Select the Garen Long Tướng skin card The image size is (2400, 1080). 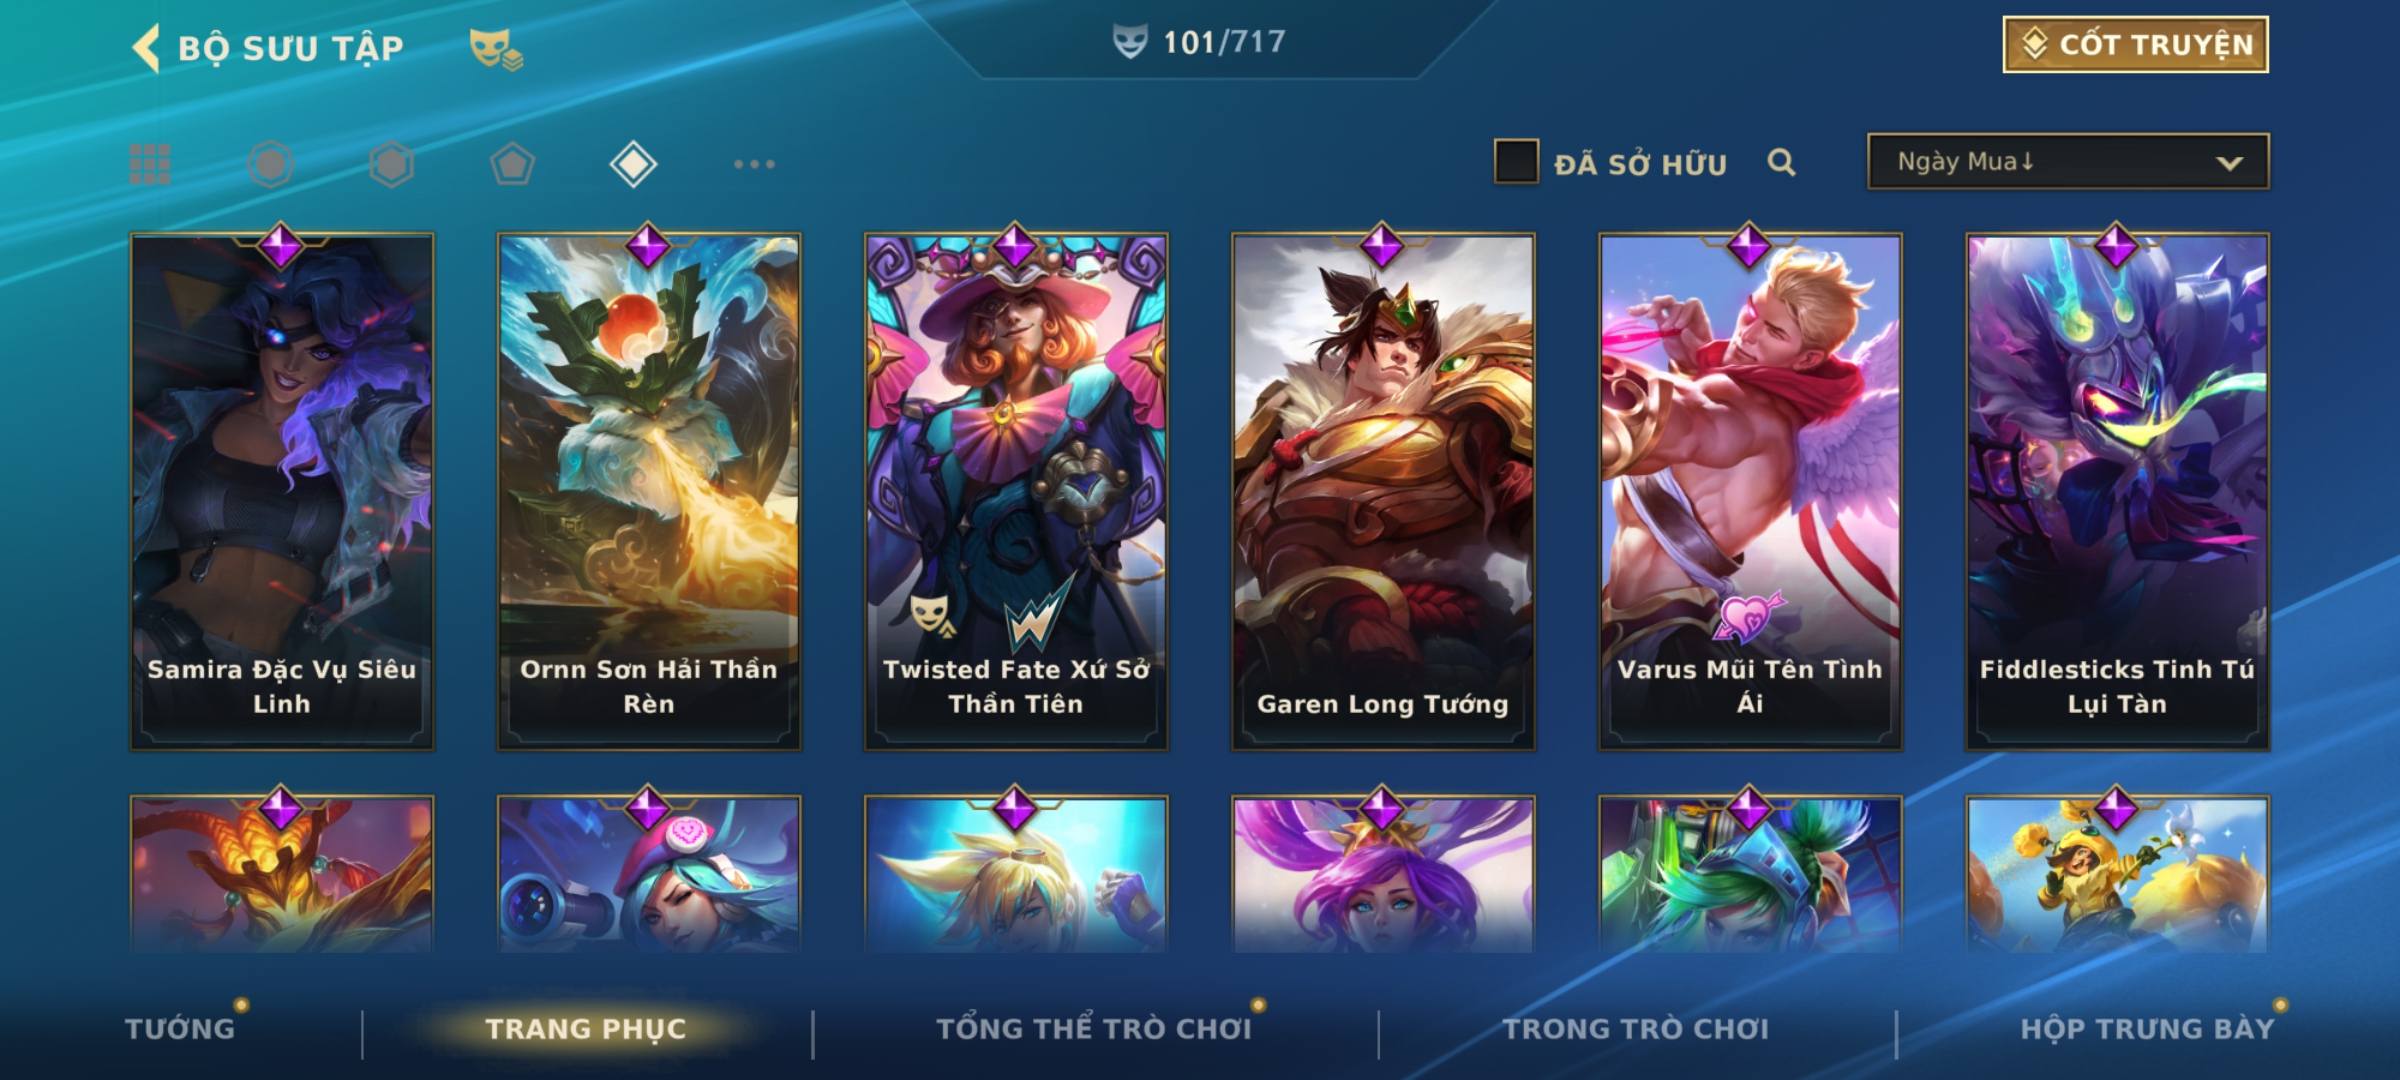pos(1383,491)
